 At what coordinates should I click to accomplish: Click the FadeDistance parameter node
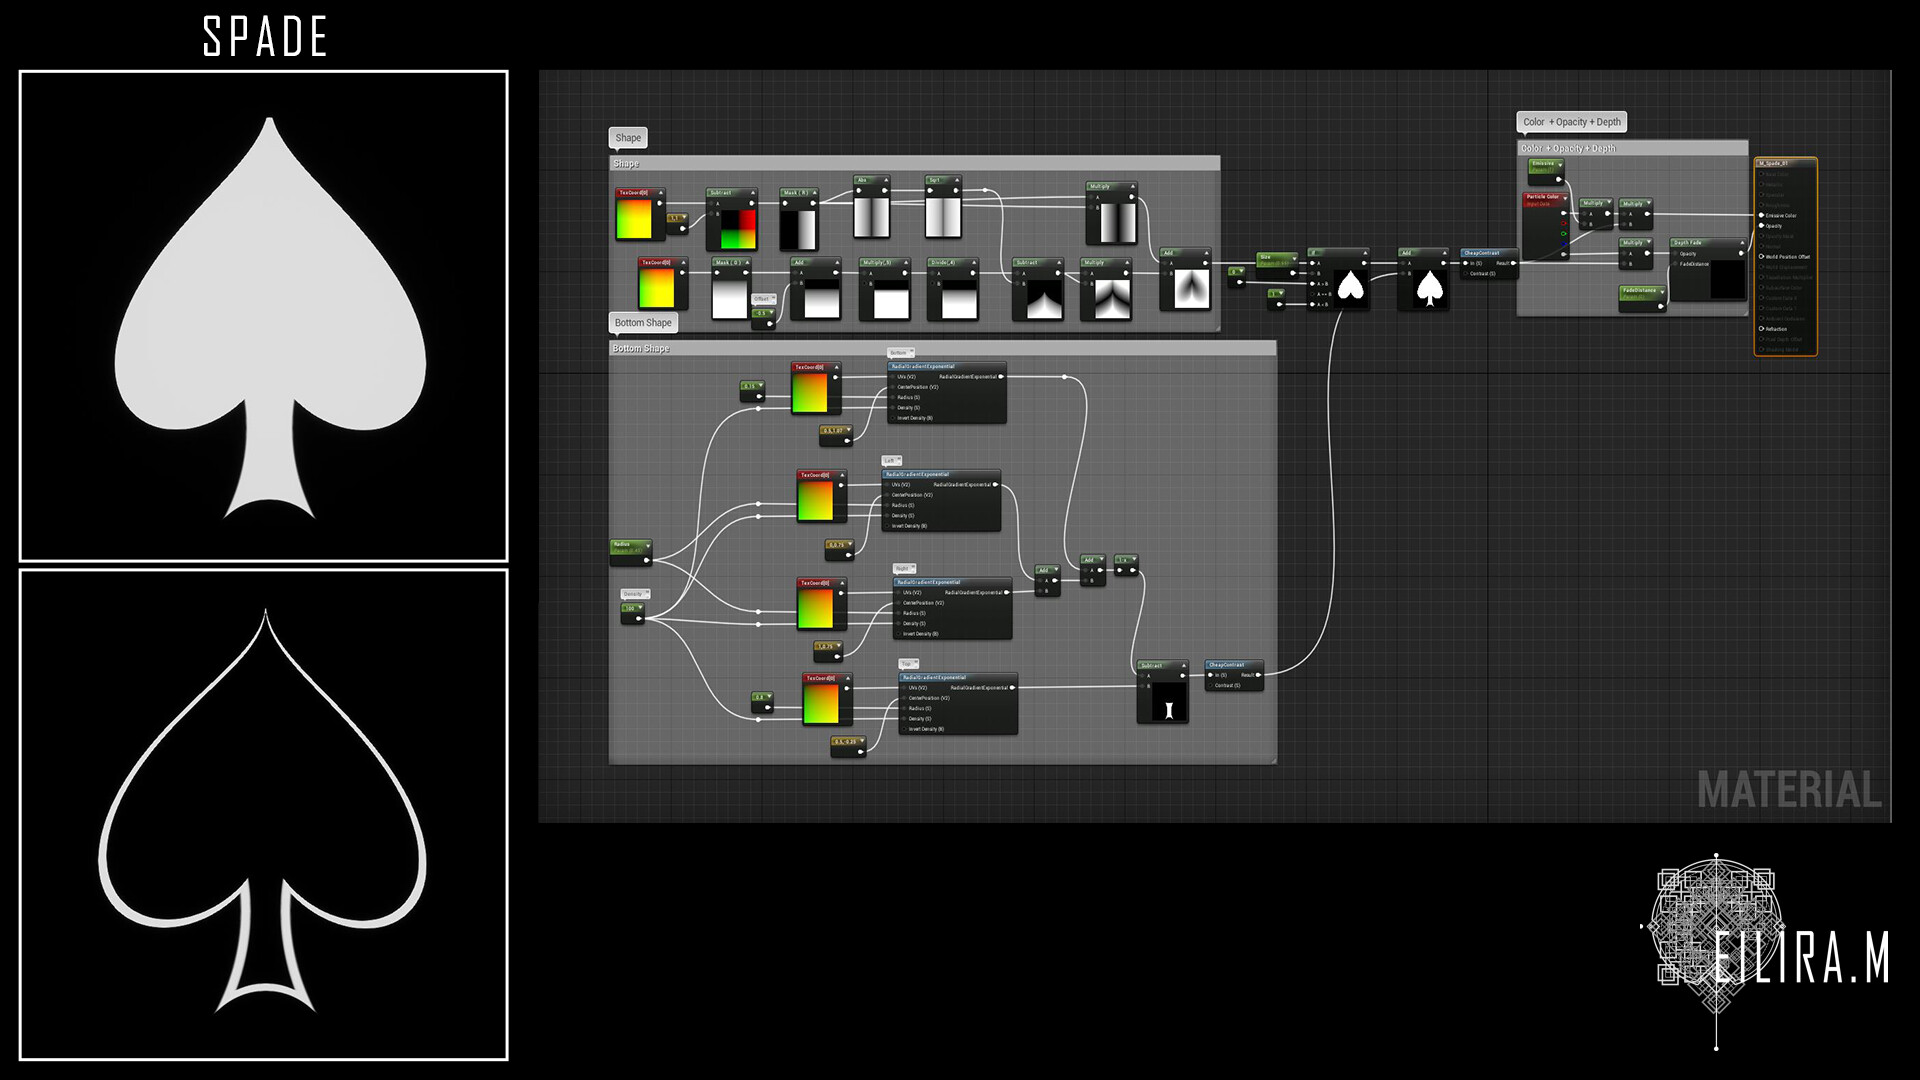click(1640, 291)
